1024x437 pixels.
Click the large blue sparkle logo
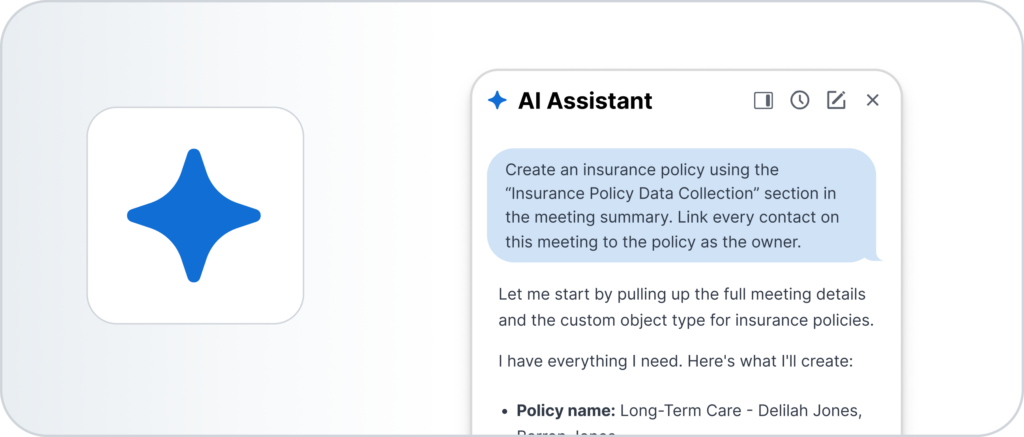pyautogui.click(x=194, y=216)
